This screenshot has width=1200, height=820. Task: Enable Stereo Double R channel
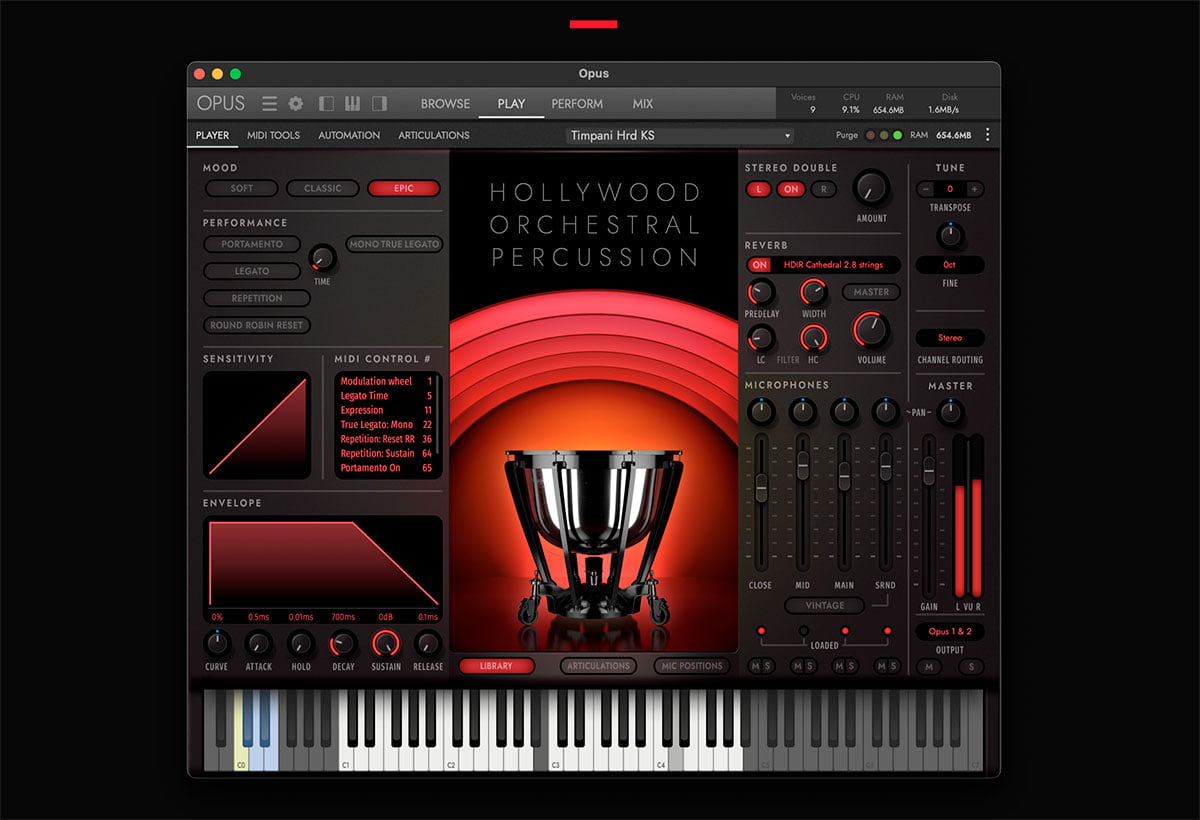pyautogui.click(x=823, y=189)
